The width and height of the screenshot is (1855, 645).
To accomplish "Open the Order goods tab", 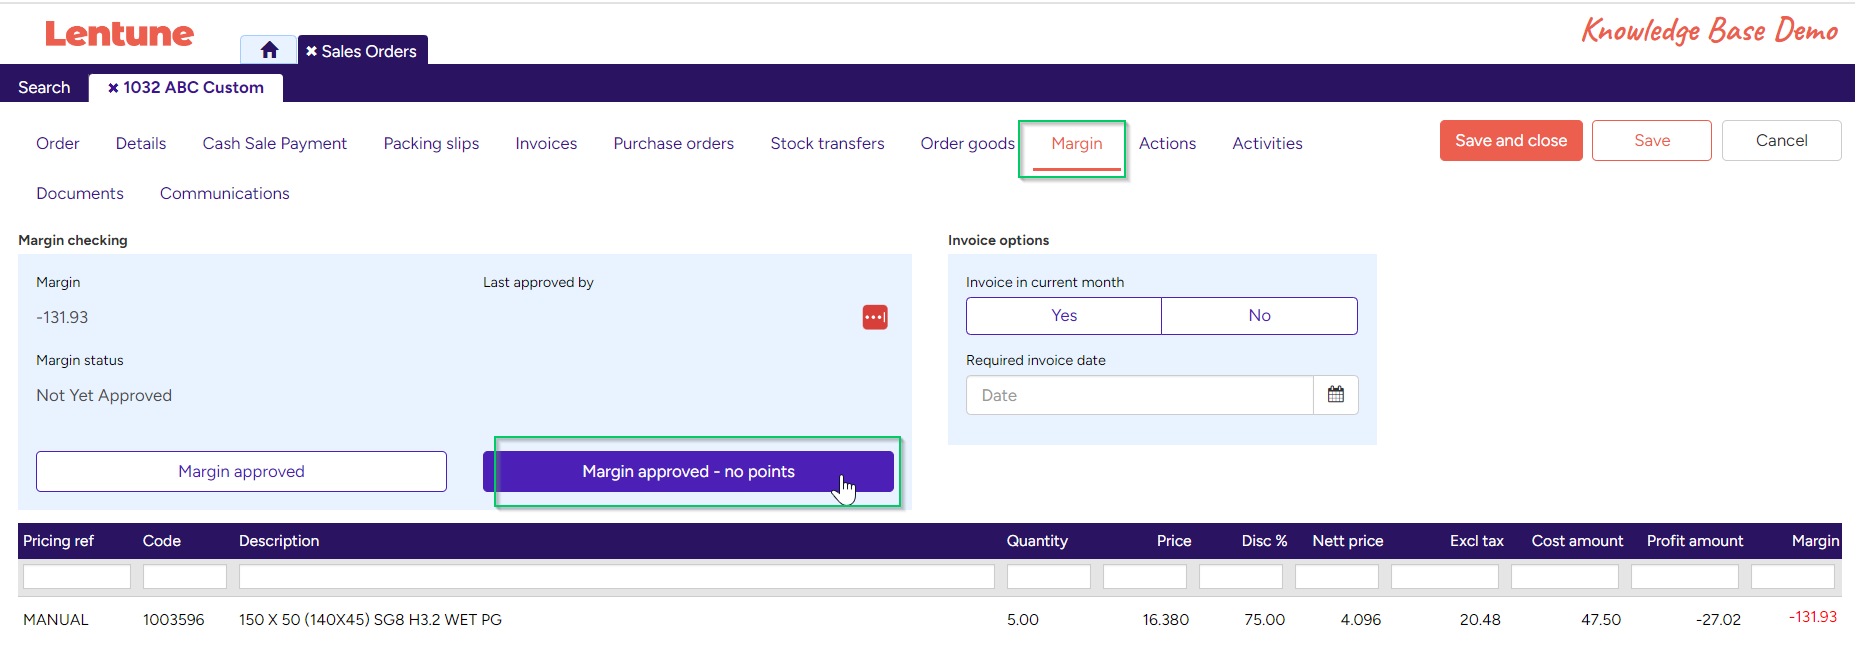I will tap(968, 144).
